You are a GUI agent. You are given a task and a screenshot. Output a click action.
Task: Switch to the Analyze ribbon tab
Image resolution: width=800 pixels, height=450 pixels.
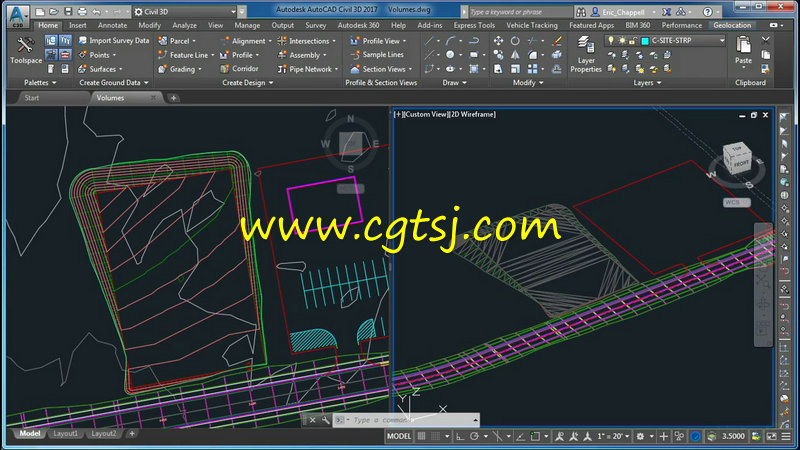(184, 25)
